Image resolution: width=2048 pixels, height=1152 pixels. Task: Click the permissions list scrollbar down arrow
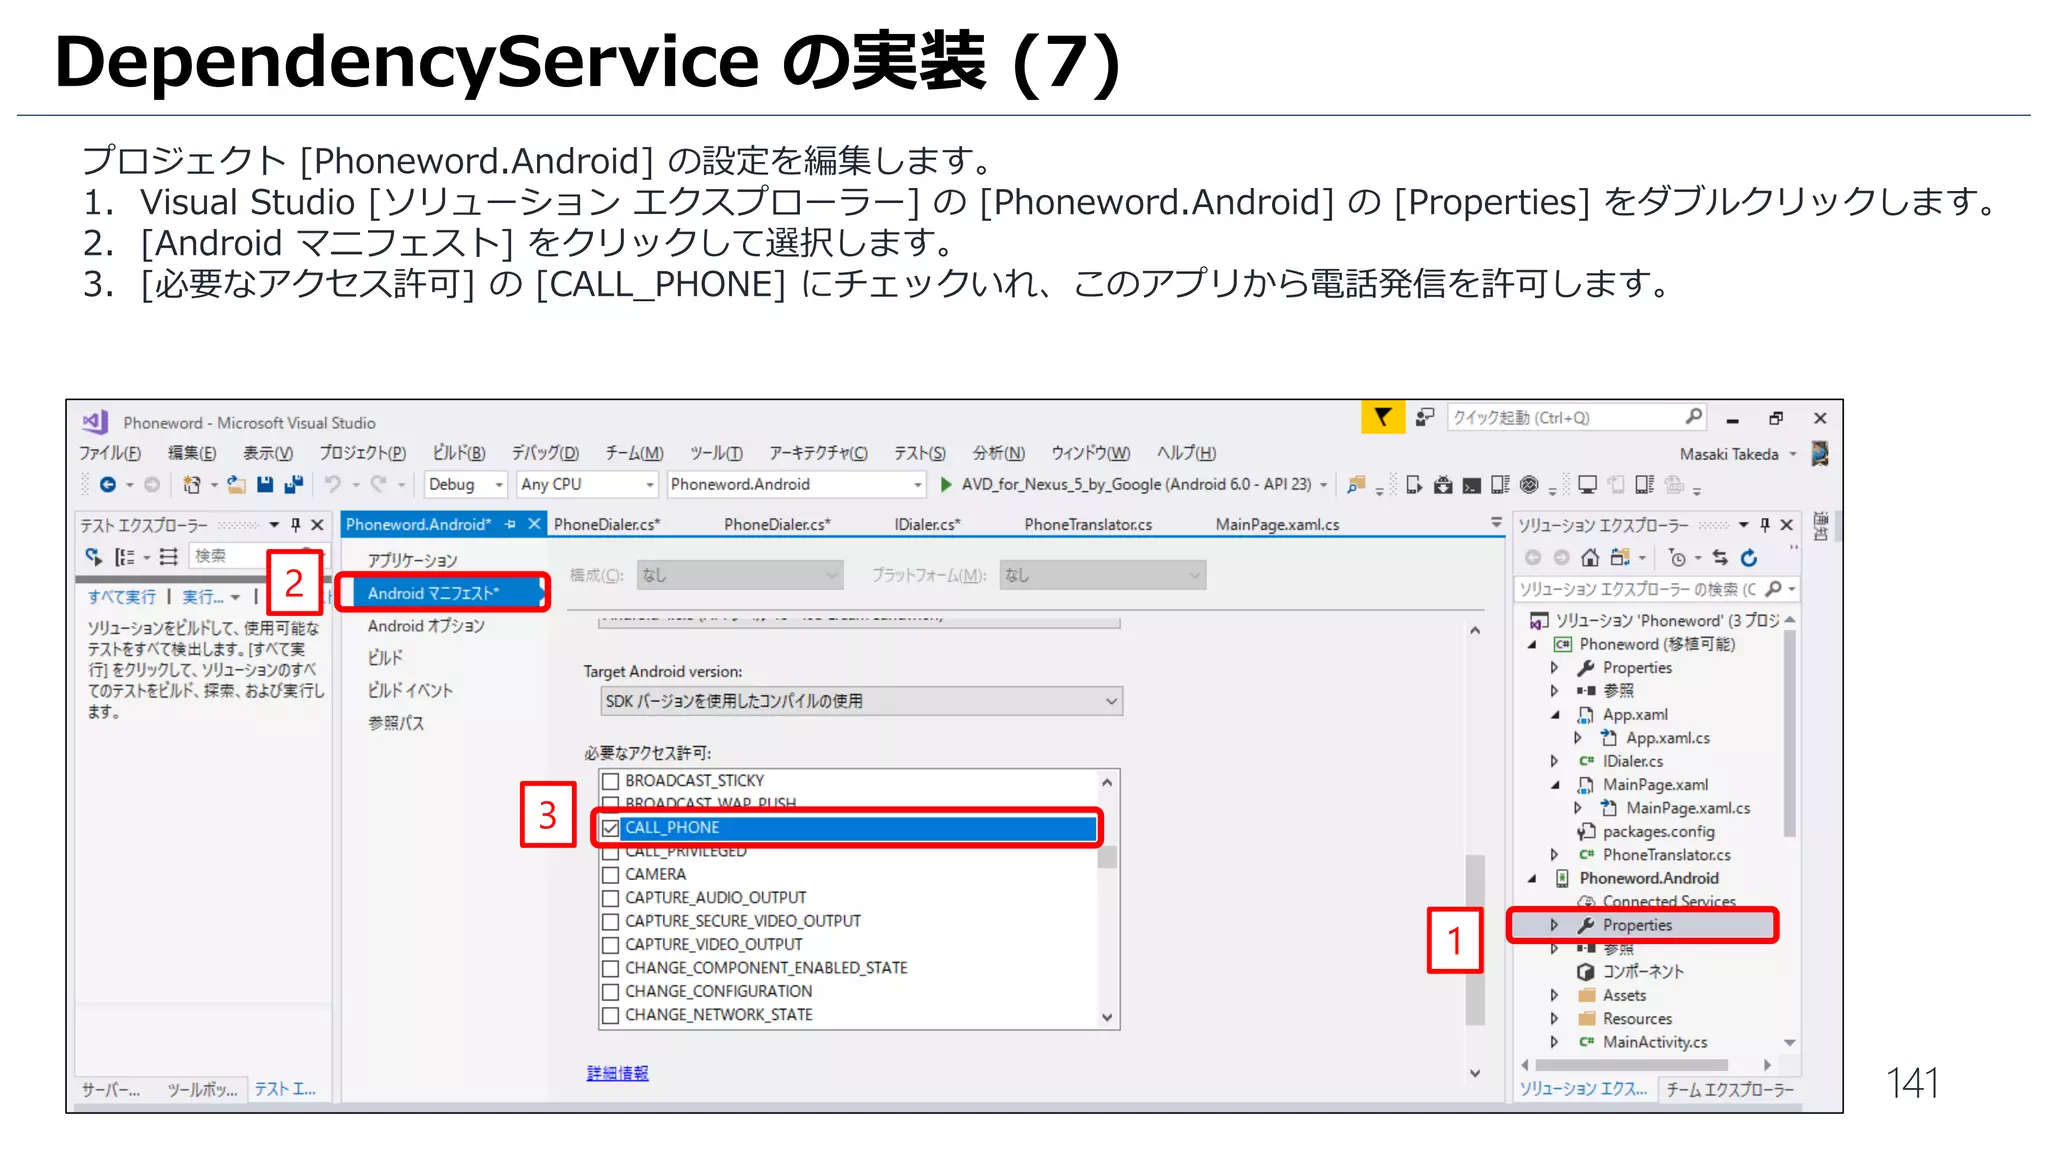(1107, 1017)
